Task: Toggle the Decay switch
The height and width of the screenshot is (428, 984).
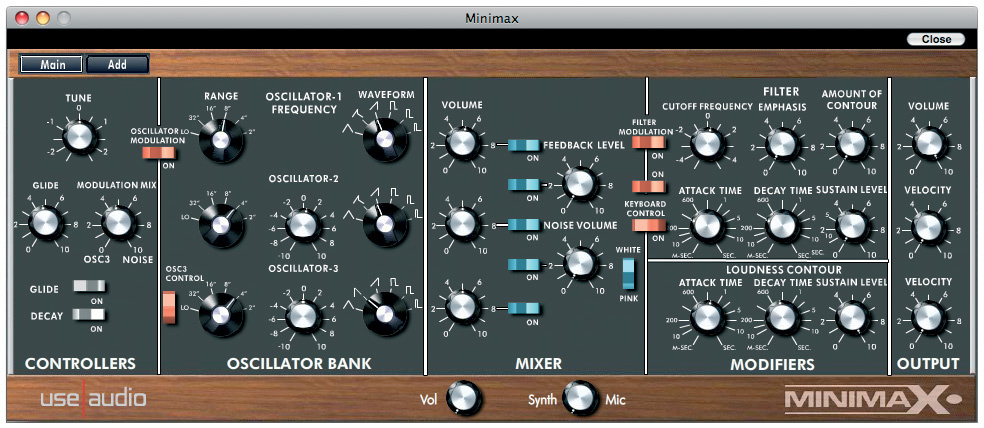Action: (88, 314)
